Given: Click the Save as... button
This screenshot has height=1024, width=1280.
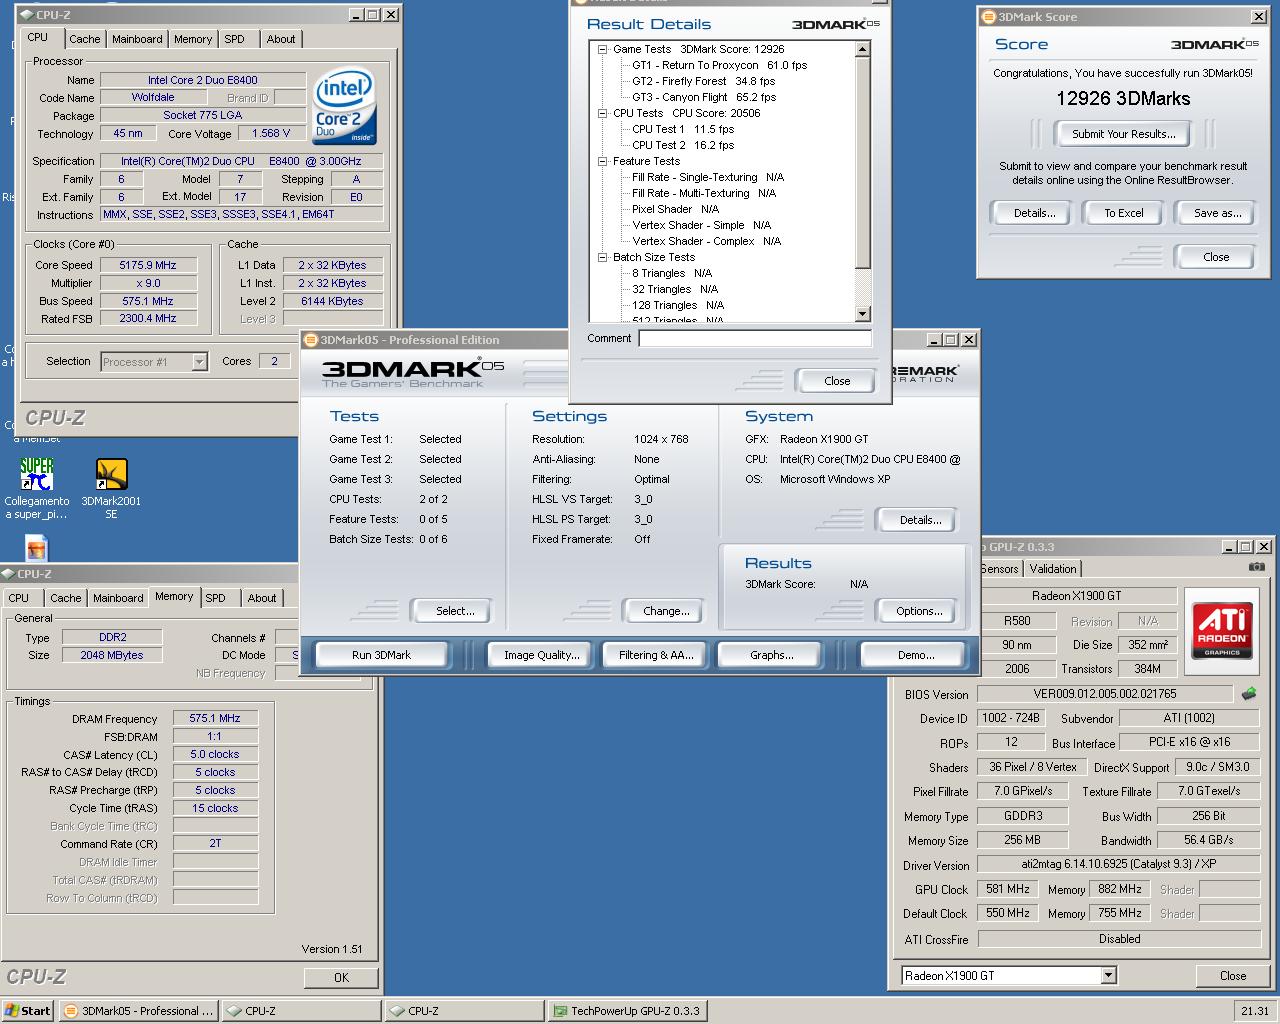Looking at the screenshot, I should pyautogui.click(x=1217, y=213).
